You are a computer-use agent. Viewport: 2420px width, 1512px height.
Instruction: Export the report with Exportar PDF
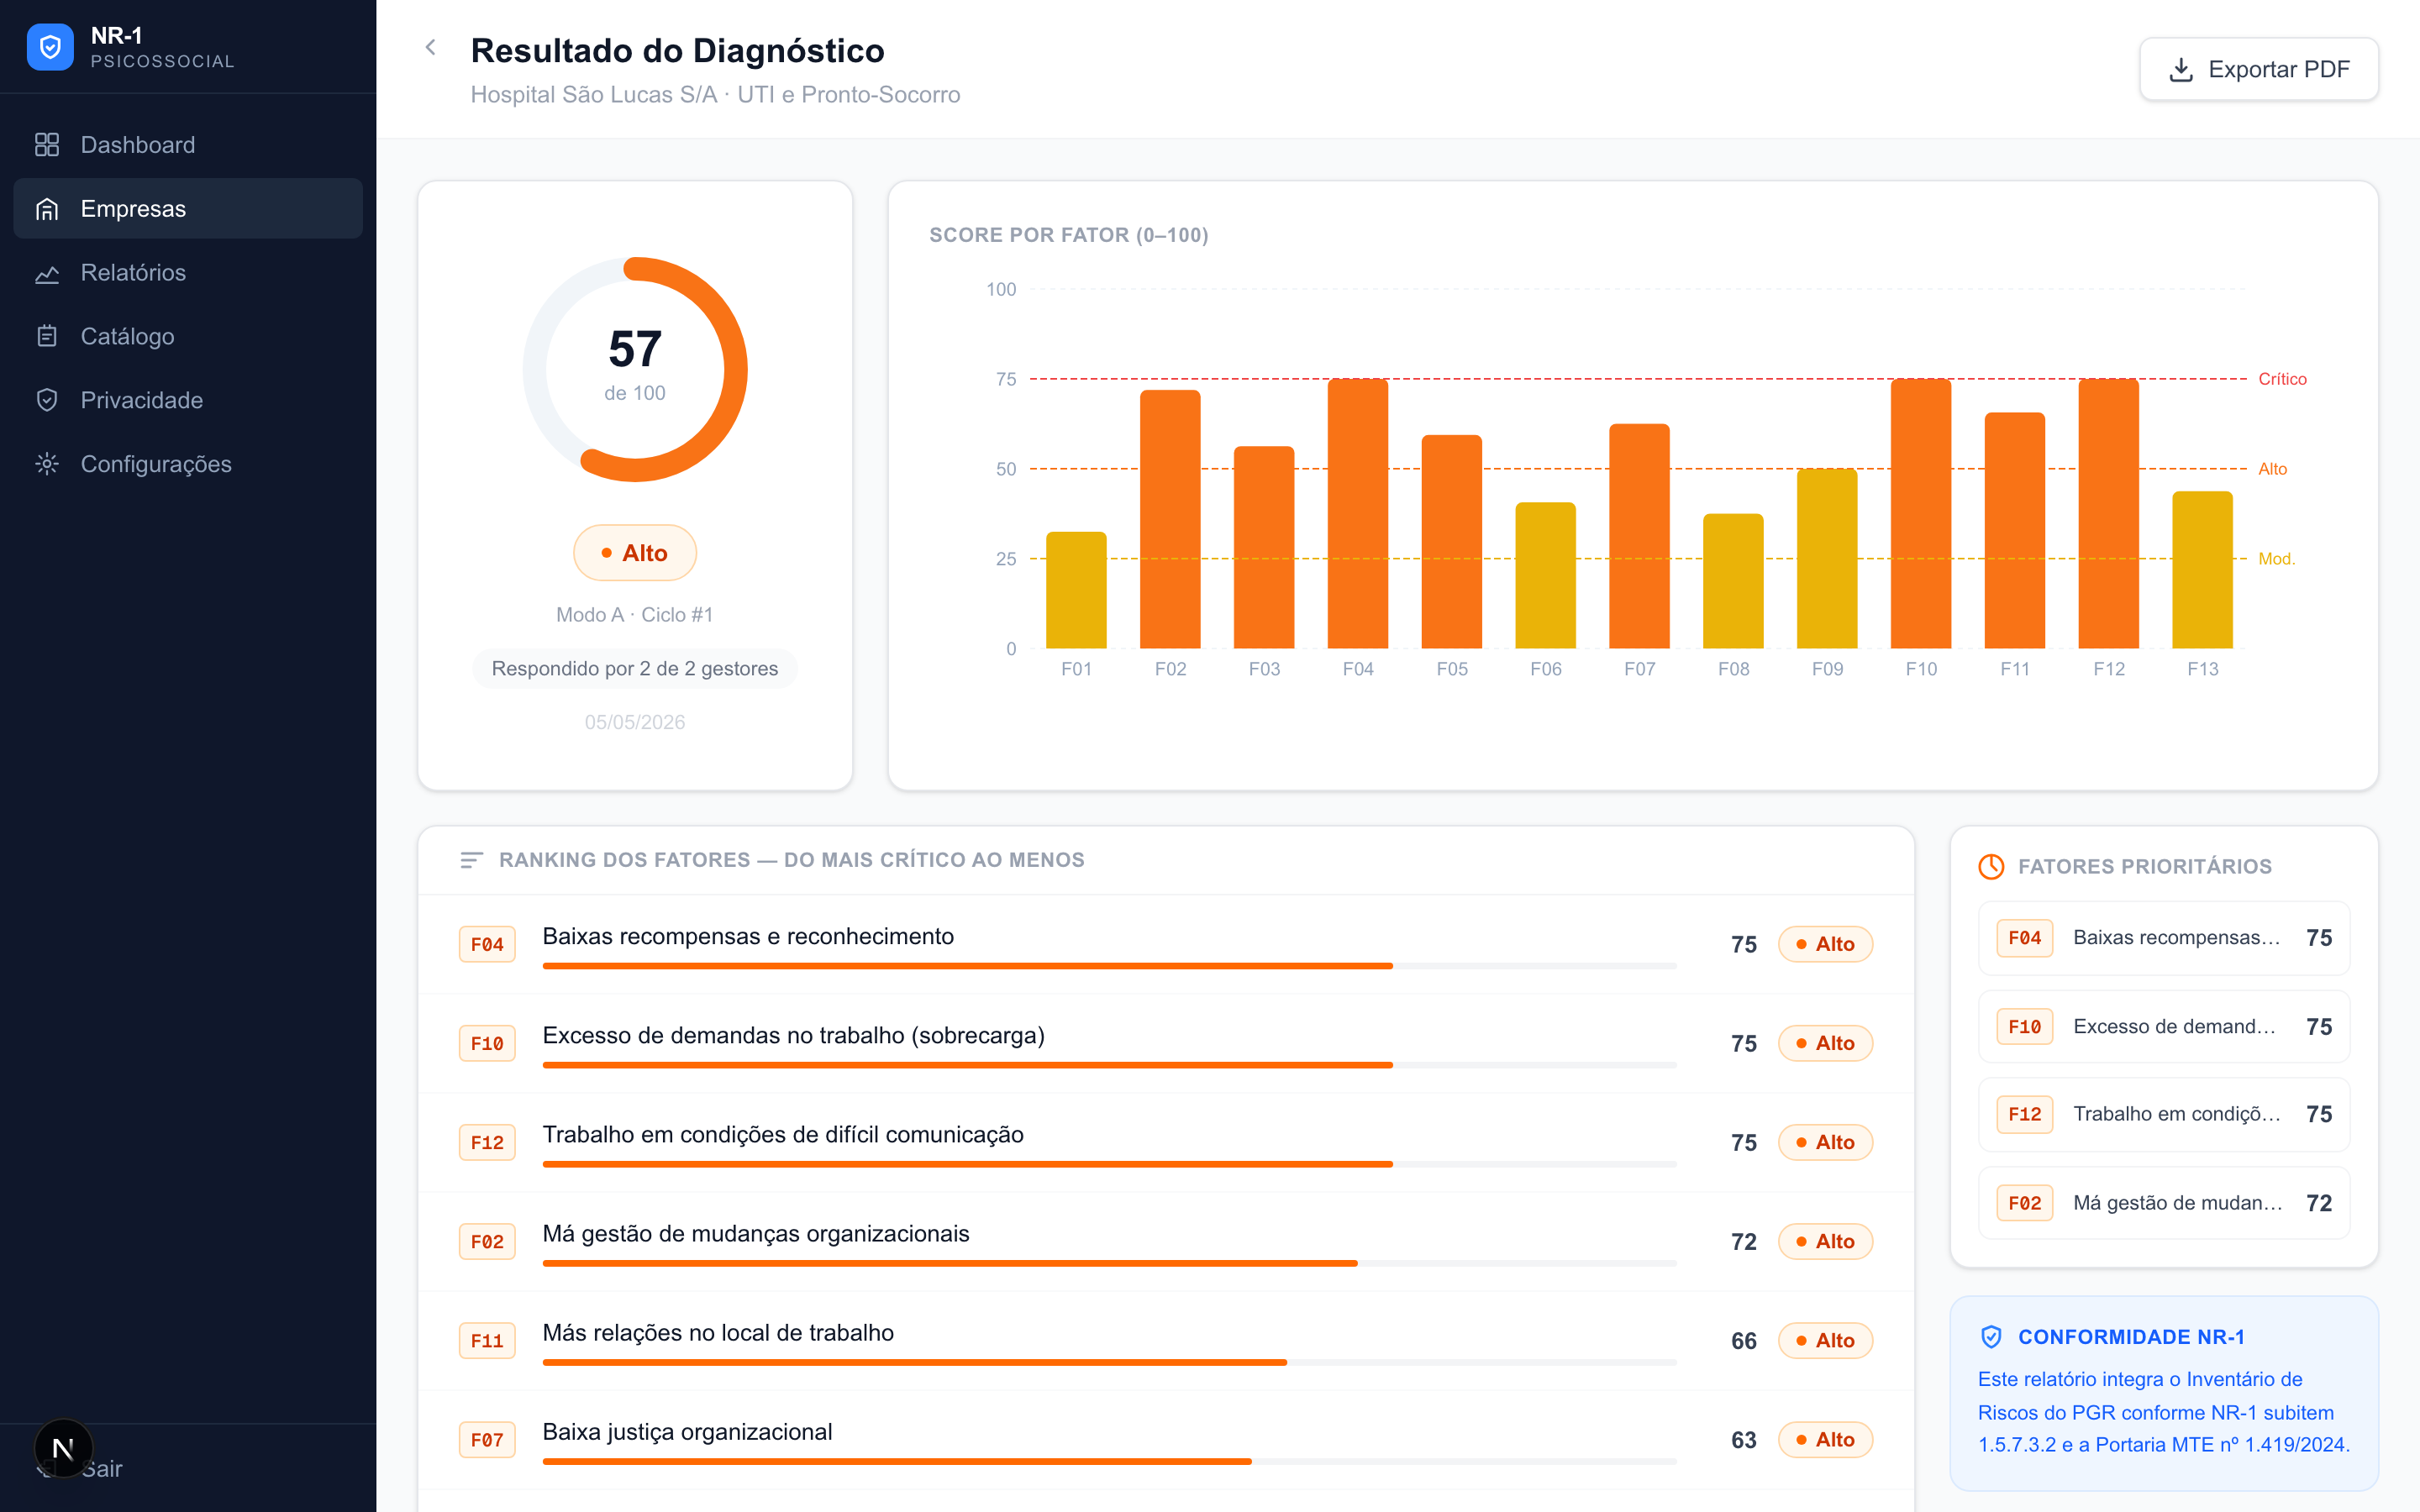[2259, 69]
